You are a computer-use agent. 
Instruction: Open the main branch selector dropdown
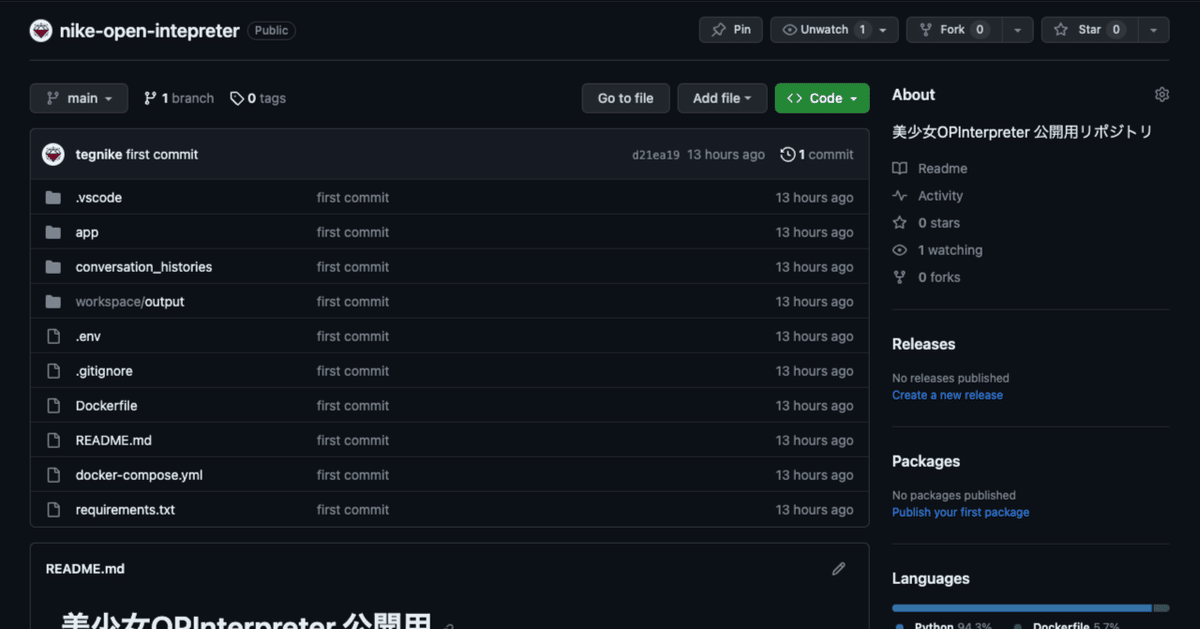pos(79,98)
